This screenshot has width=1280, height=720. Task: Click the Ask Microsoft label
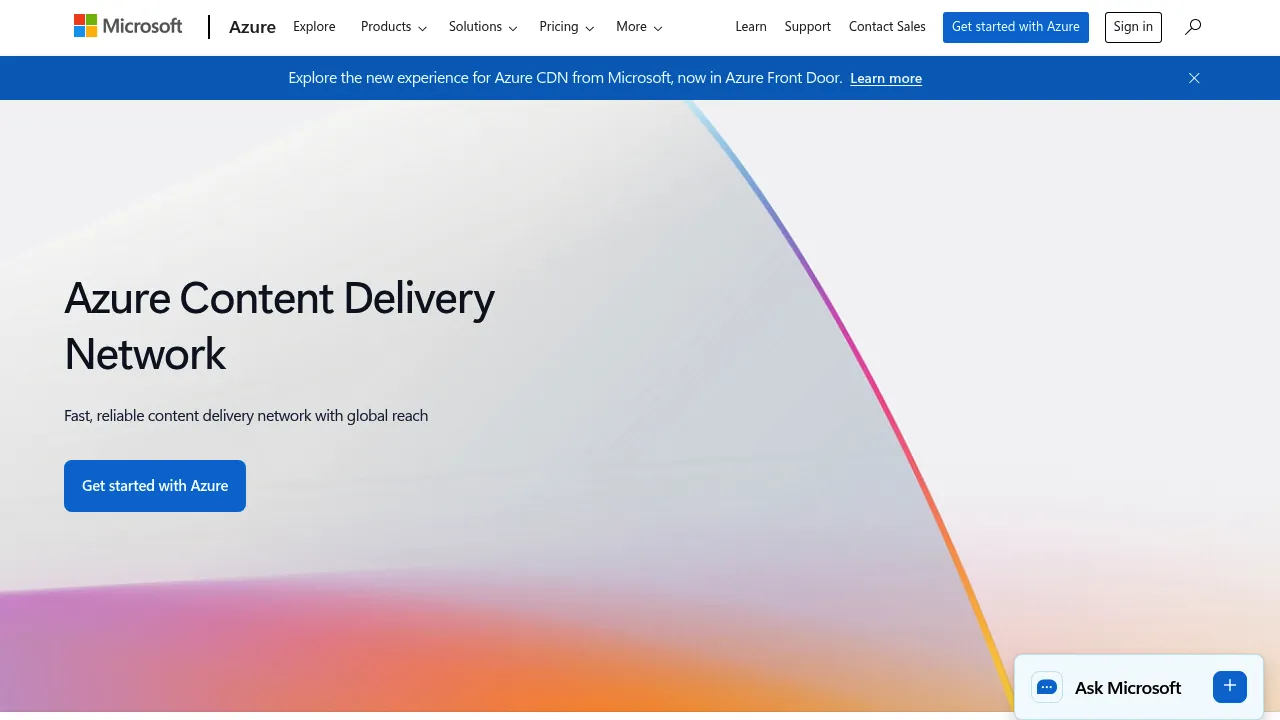tap(1128, 688)
